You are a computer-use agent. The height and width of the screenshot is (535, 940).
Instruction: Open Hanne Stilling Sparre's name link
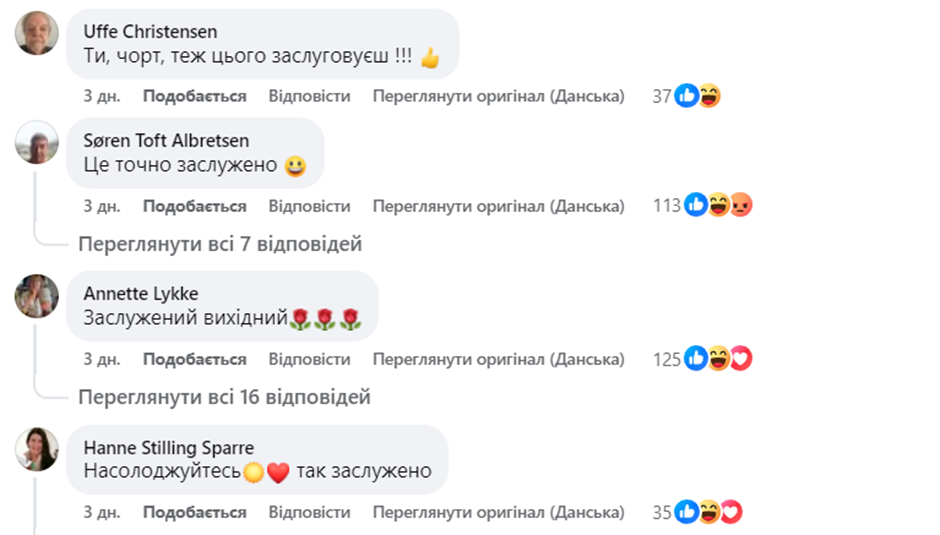tap(168, 447)
